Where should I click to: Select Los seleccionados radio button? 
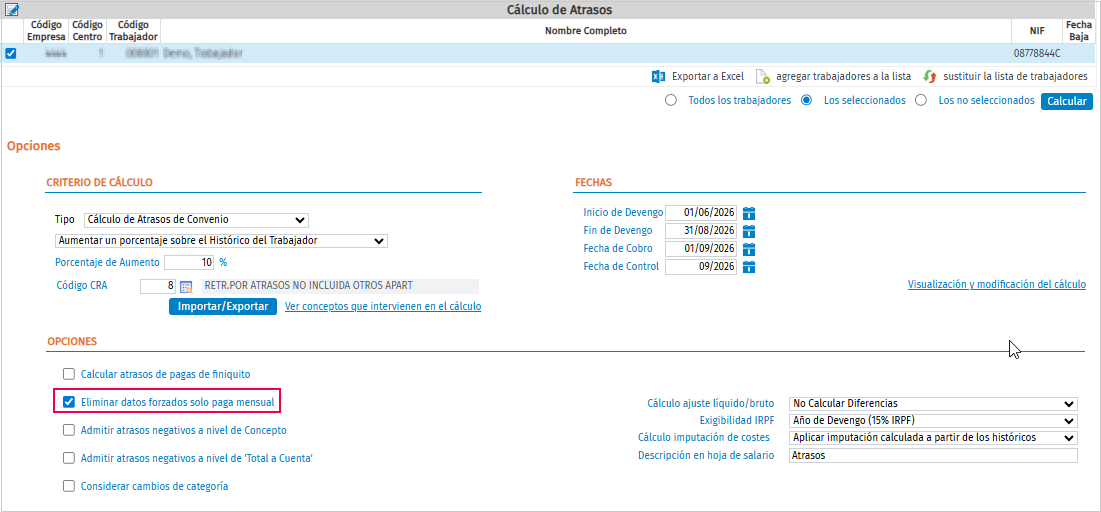point(807,100)
